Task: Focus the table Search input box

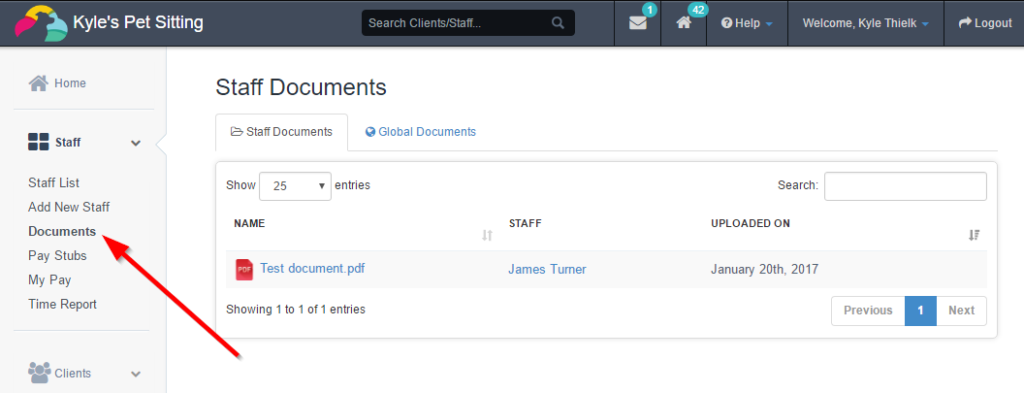Action: pyautogui.click(x=905, y=186)
